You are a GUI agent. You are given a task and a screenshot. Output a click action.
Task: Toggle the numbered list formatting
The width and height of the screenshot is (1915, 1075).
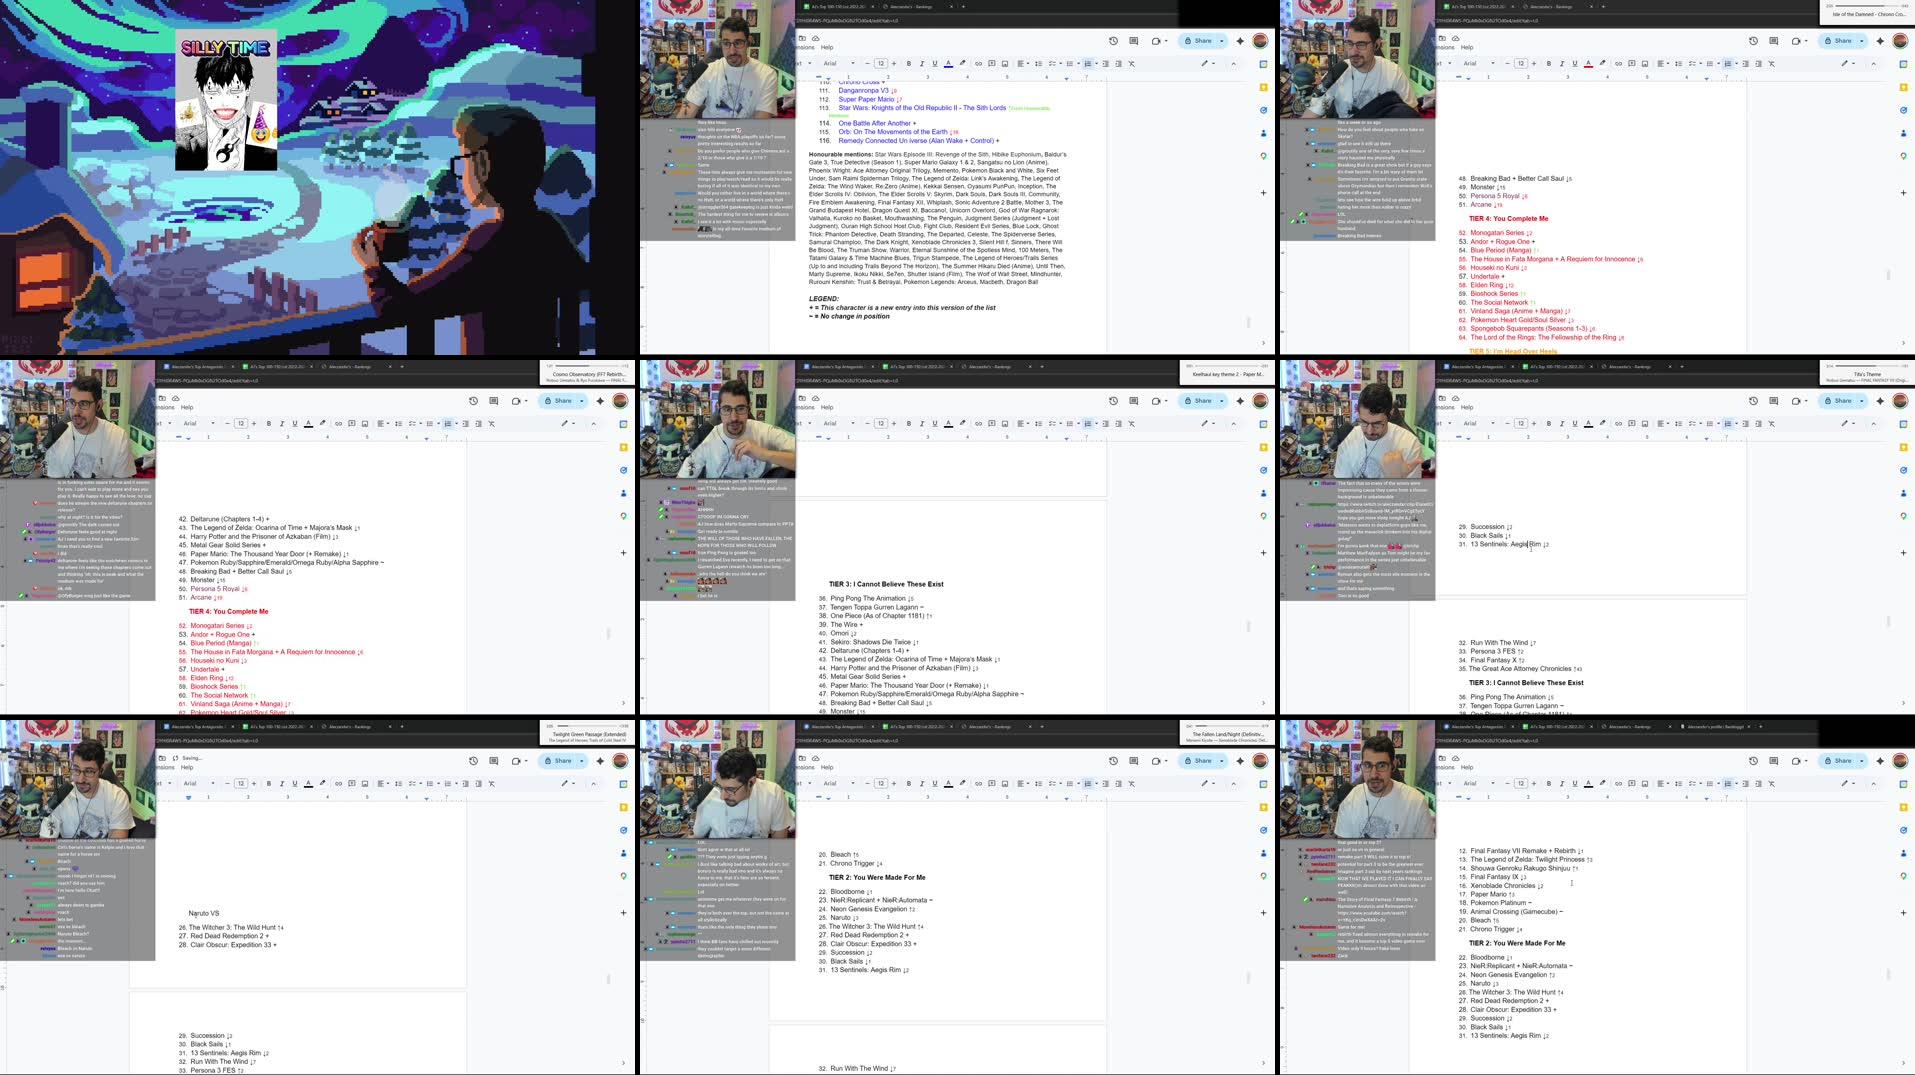coord(1087,62)
